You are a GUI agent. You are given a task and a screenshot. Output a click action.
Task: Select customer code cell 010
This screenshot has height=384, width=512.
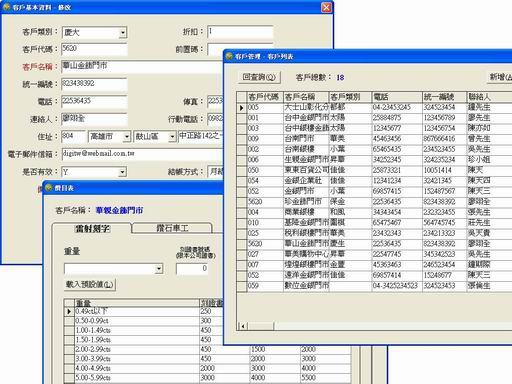coord(265,223)
